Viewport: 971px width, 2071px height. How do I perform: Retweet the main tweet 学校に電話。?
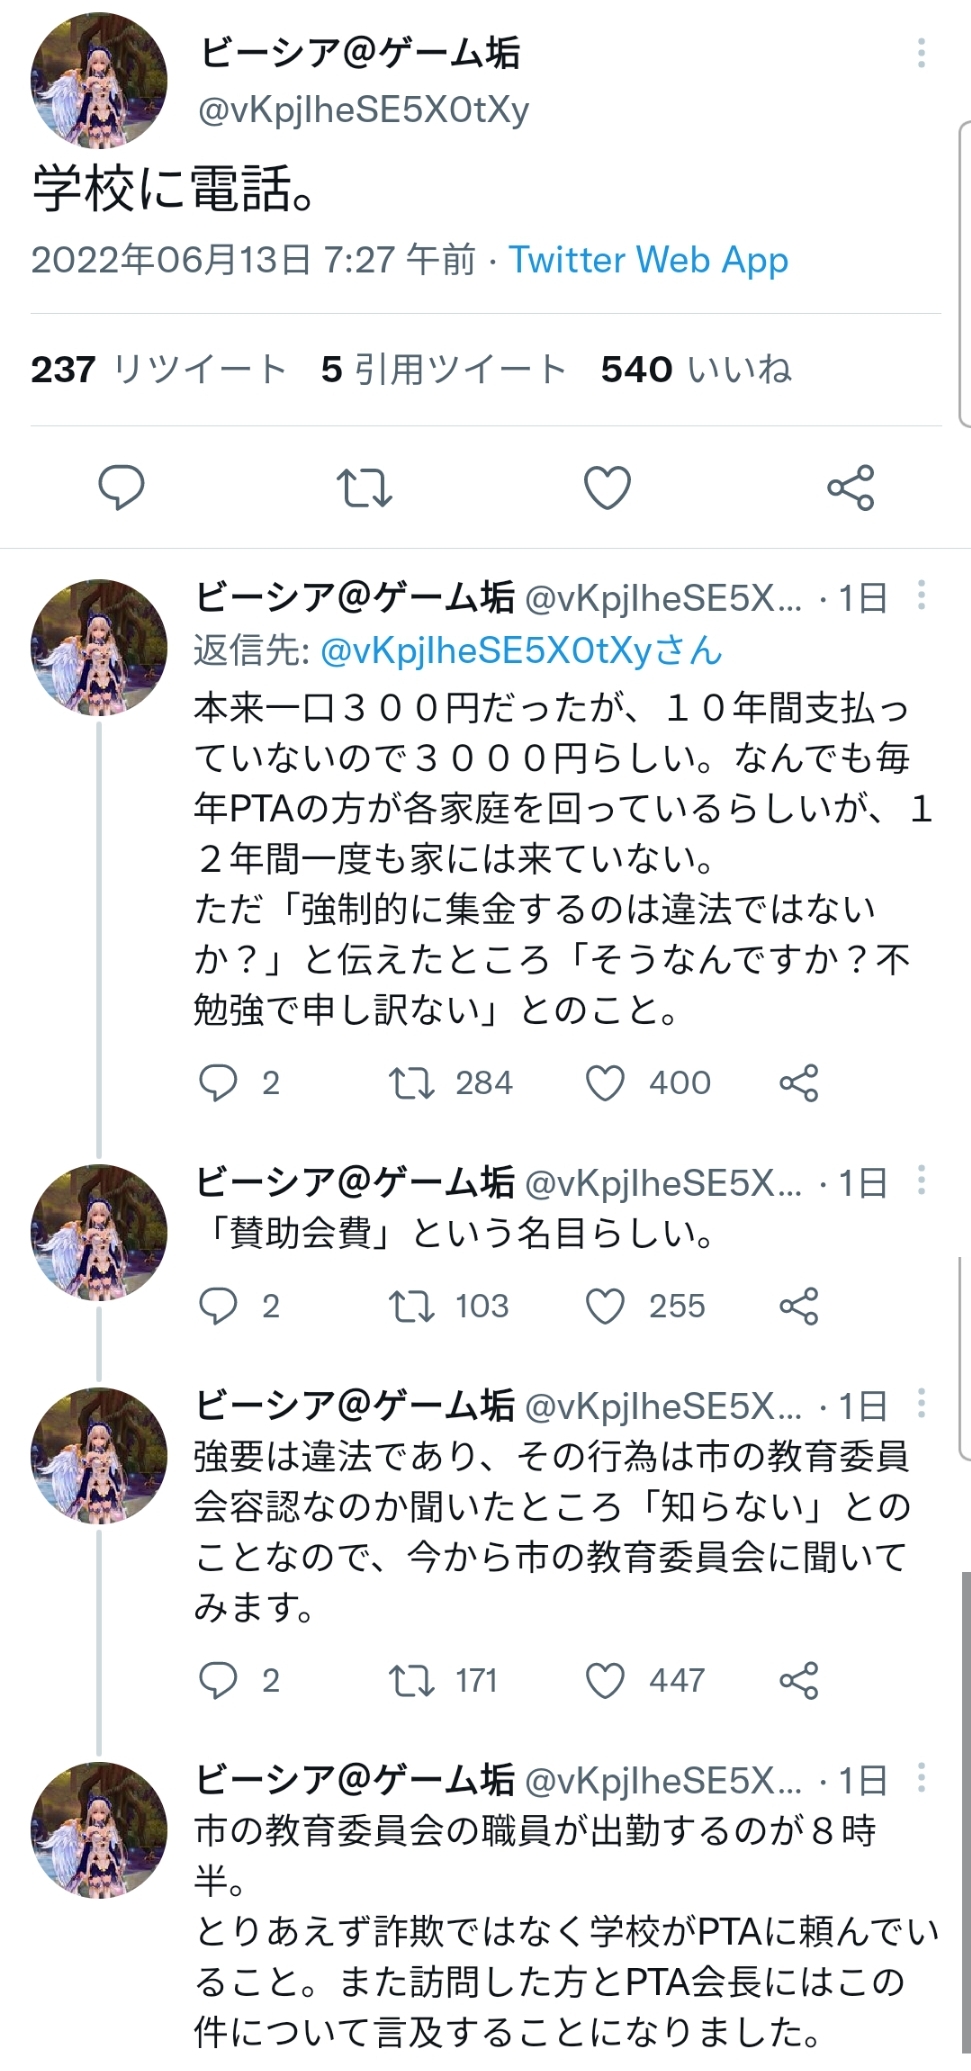point(364,488)
